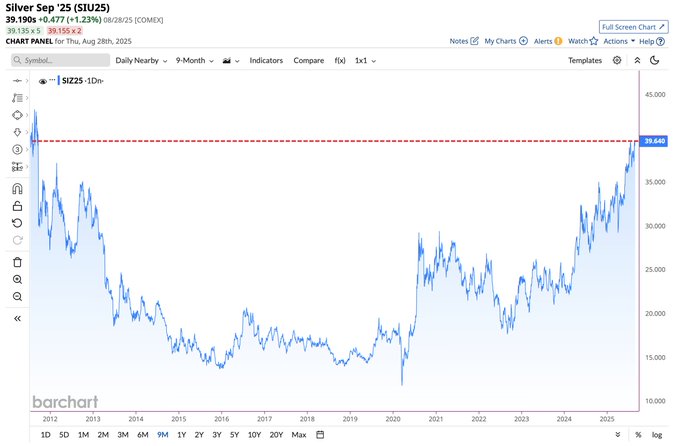Open the Daily Nearby dropdown
The height and width of the screenshot is (446, 679).
point(141,61)
